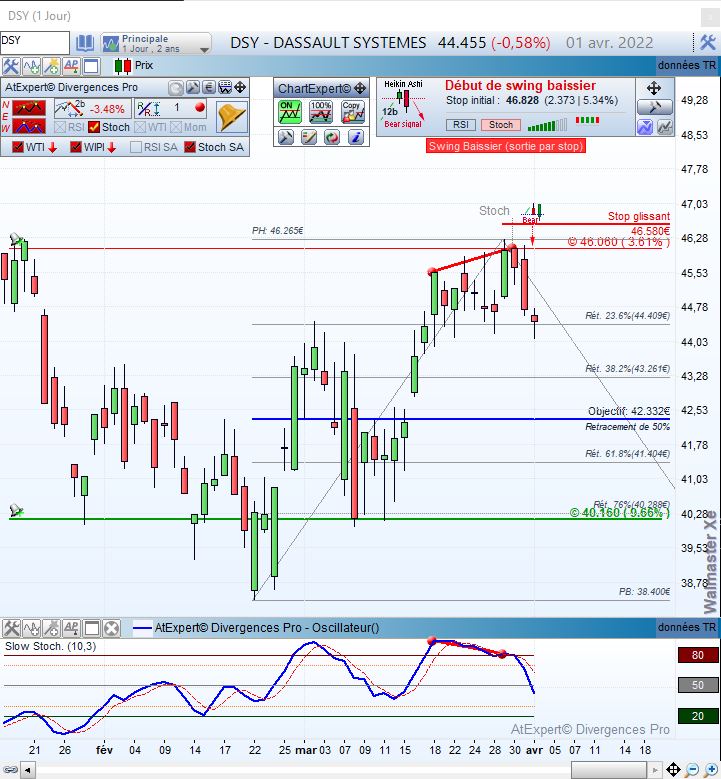Image resolution: width=721 pixels, height=779 pixels.
Task: Open the tools wrench icon in the title bar
Action: [x=708, y=42]
